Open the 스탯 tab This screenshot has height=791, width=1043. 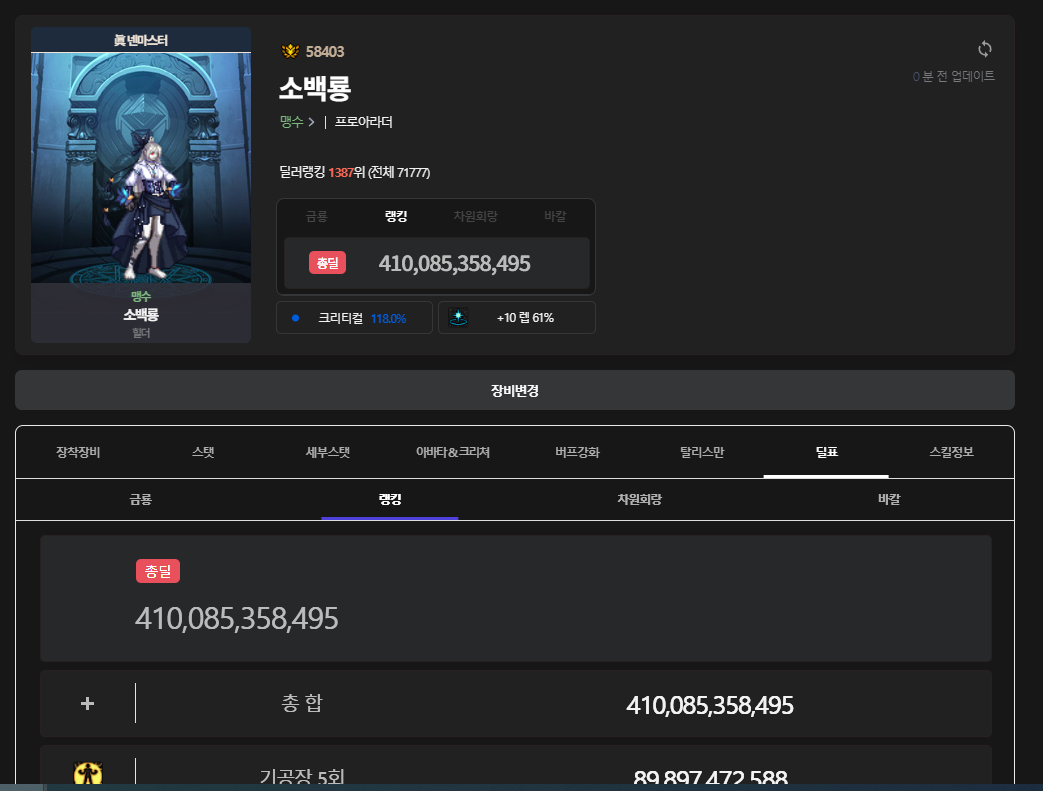click(203, 452)
